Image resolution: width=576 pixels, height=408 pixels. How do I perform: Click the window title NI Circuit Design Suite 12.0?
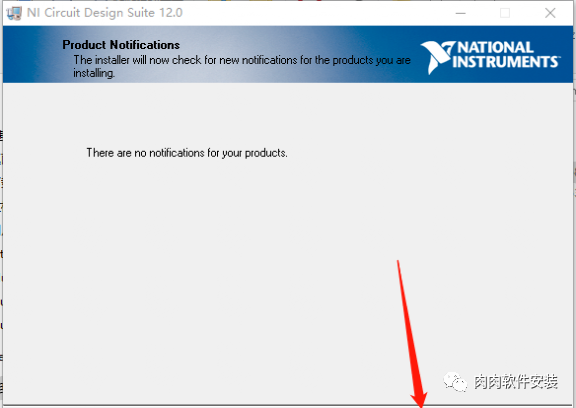105,13
